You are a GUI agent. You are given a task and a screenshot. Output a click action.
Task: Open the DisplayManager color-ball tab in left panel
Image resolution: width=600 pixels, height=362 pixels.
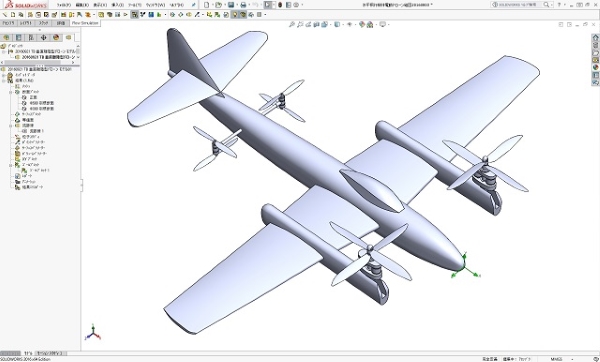(56, 38)
